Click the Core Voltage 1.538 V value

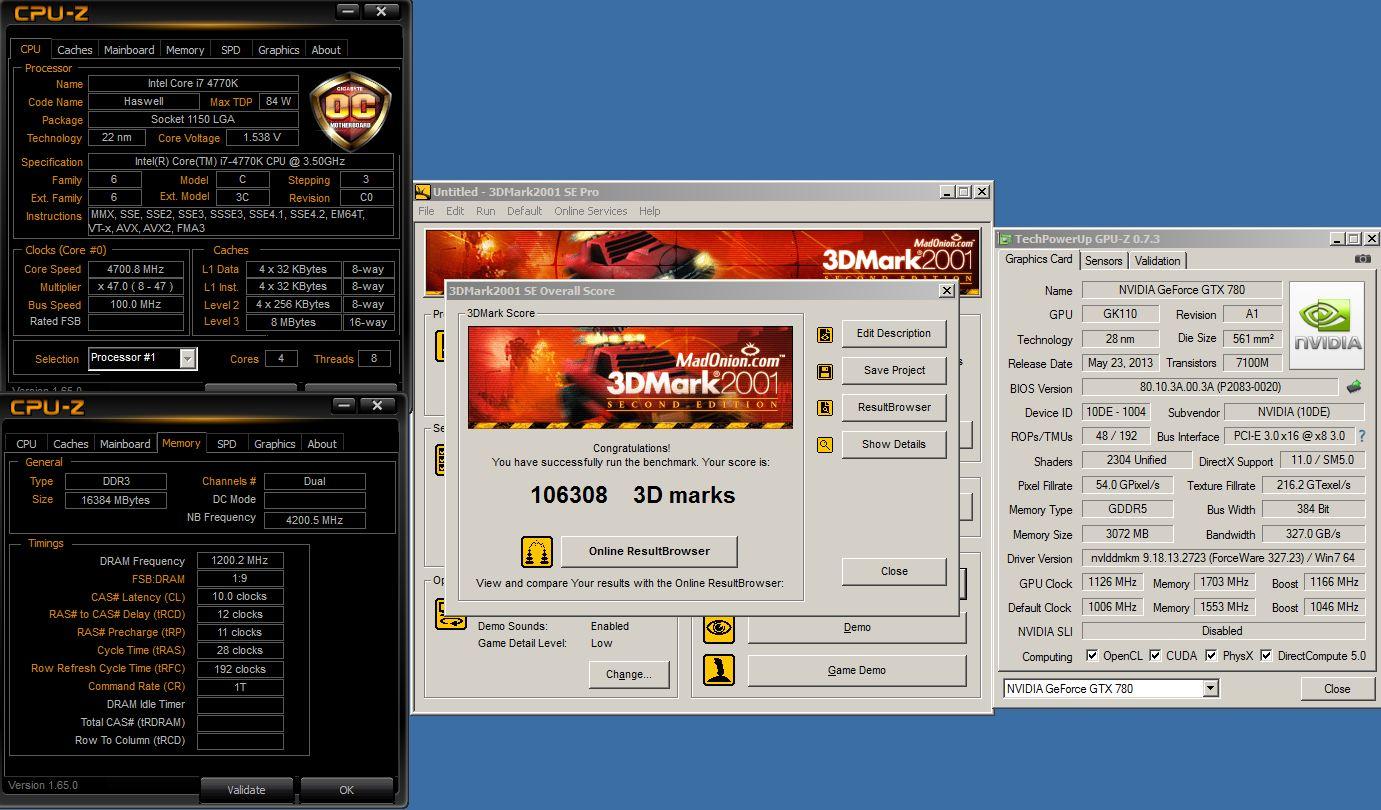[263, 137]
